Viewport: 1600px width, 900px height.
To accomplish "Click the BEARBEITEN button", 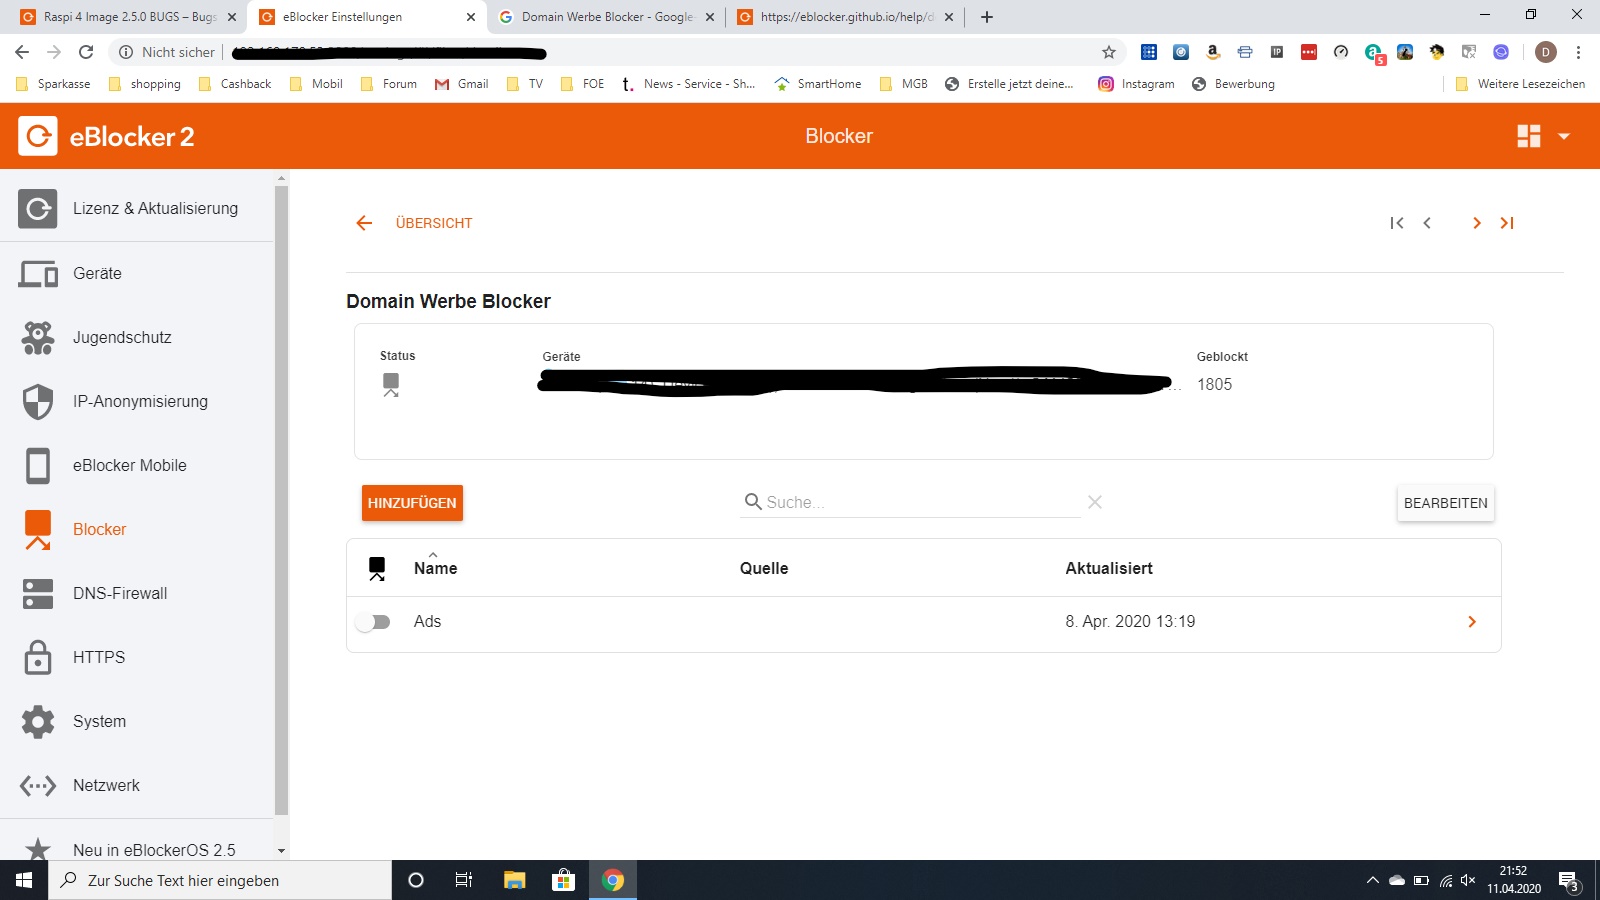I will (x=1445, y=503).
